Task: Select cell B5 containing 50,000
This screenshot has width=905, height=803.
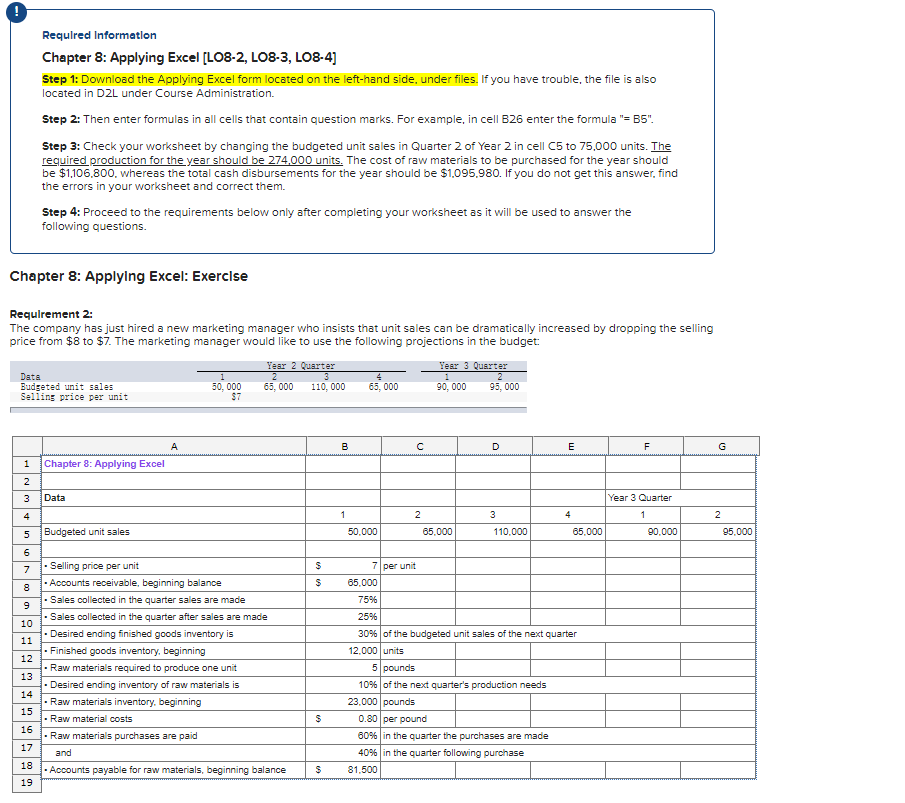Action: pyautogui.click(x=347, y=531)
